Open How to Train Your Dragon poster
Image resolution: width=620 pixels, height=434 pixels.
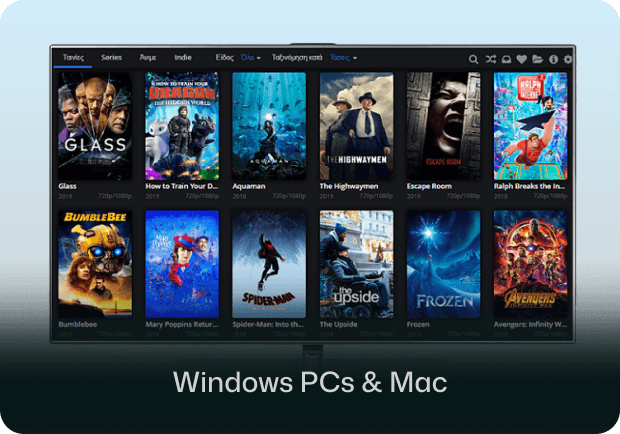[182, 126]
